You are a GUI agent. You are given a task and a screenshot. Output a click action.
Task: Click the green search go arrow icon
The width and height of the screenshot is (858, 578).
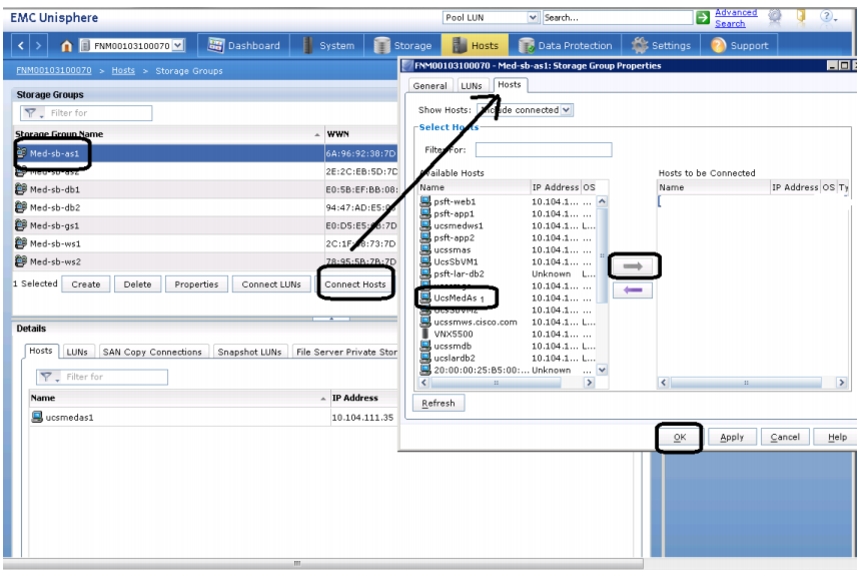703,18
